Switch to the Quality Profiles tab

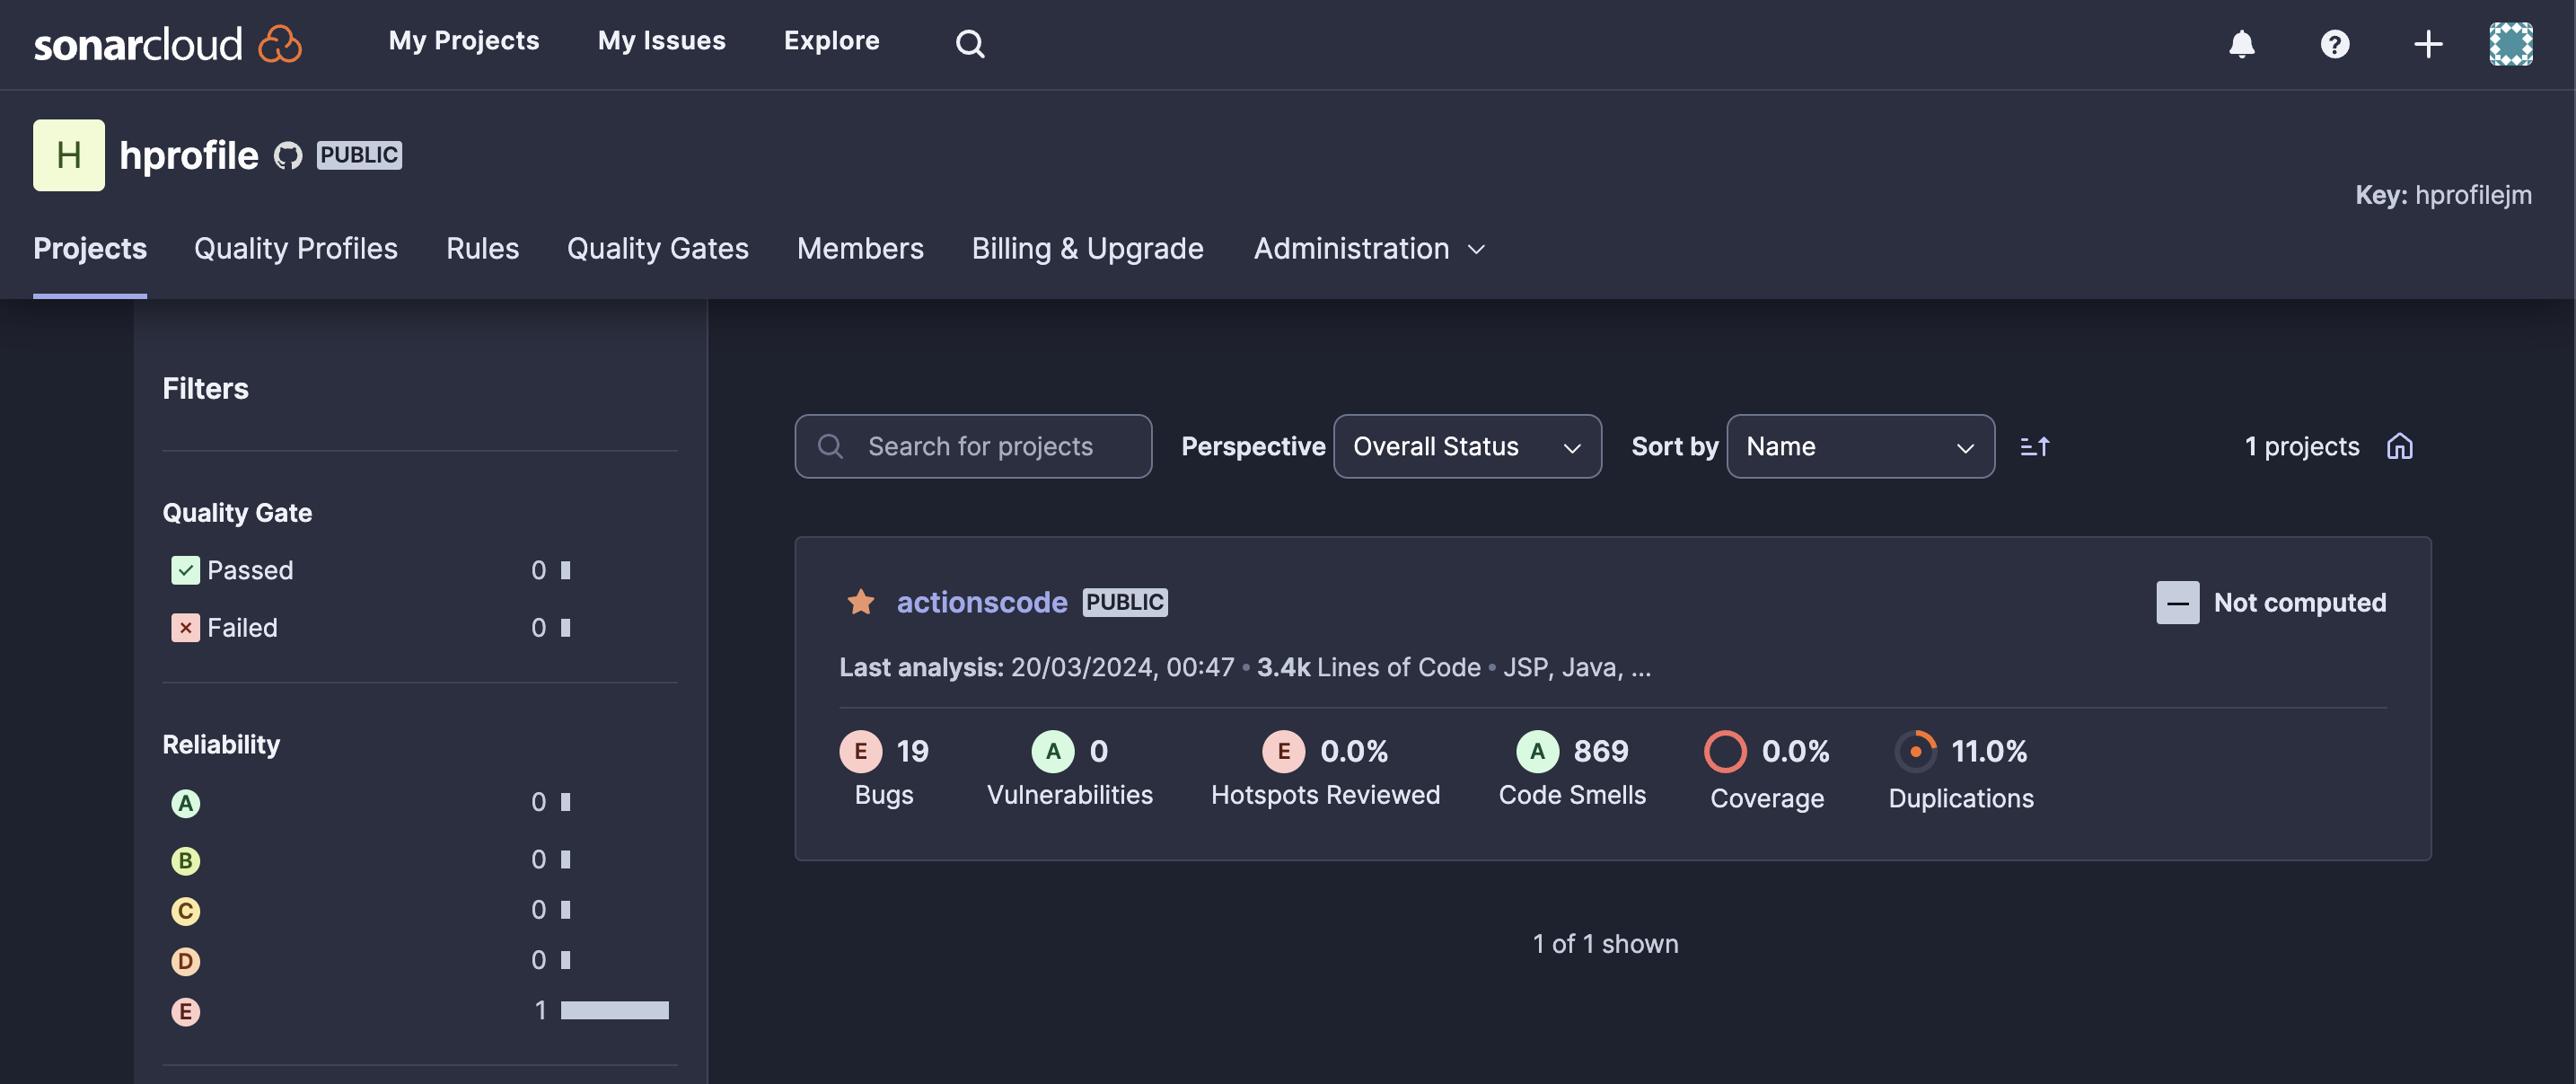click(x=295, y=248)
